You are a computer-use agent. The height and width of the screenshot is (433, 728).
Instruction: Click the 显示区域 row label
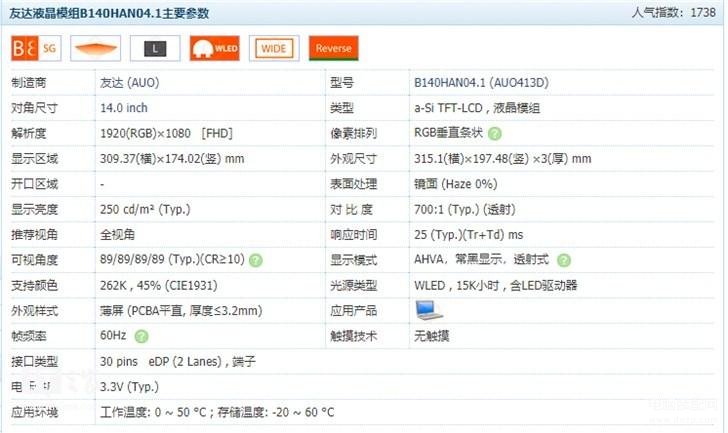click(x=34, y=159)
